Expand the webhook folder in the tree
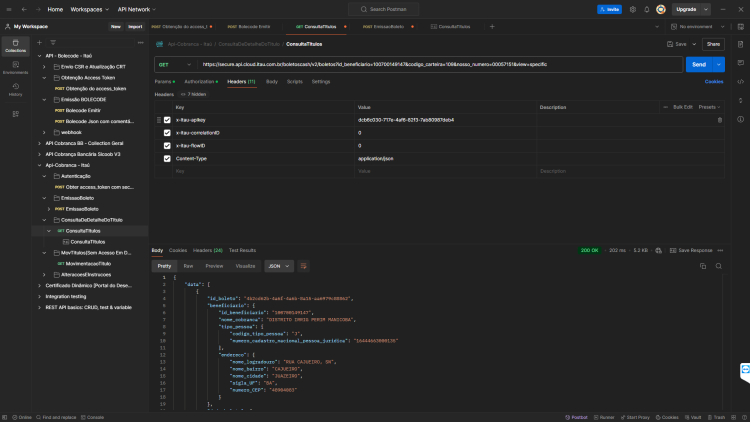 tap(44, 133)
